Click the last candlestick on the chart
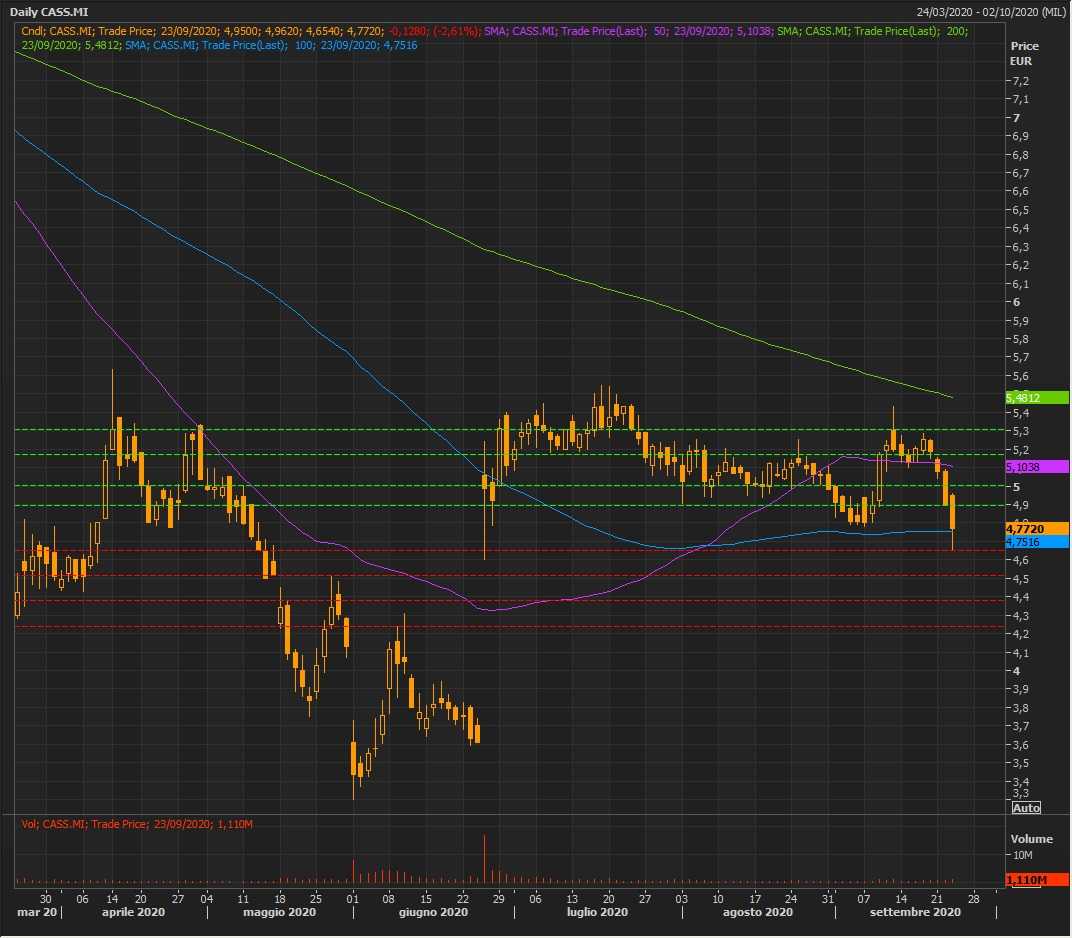This screenshot has height=938, width=1072. click(x=952, y=512)
